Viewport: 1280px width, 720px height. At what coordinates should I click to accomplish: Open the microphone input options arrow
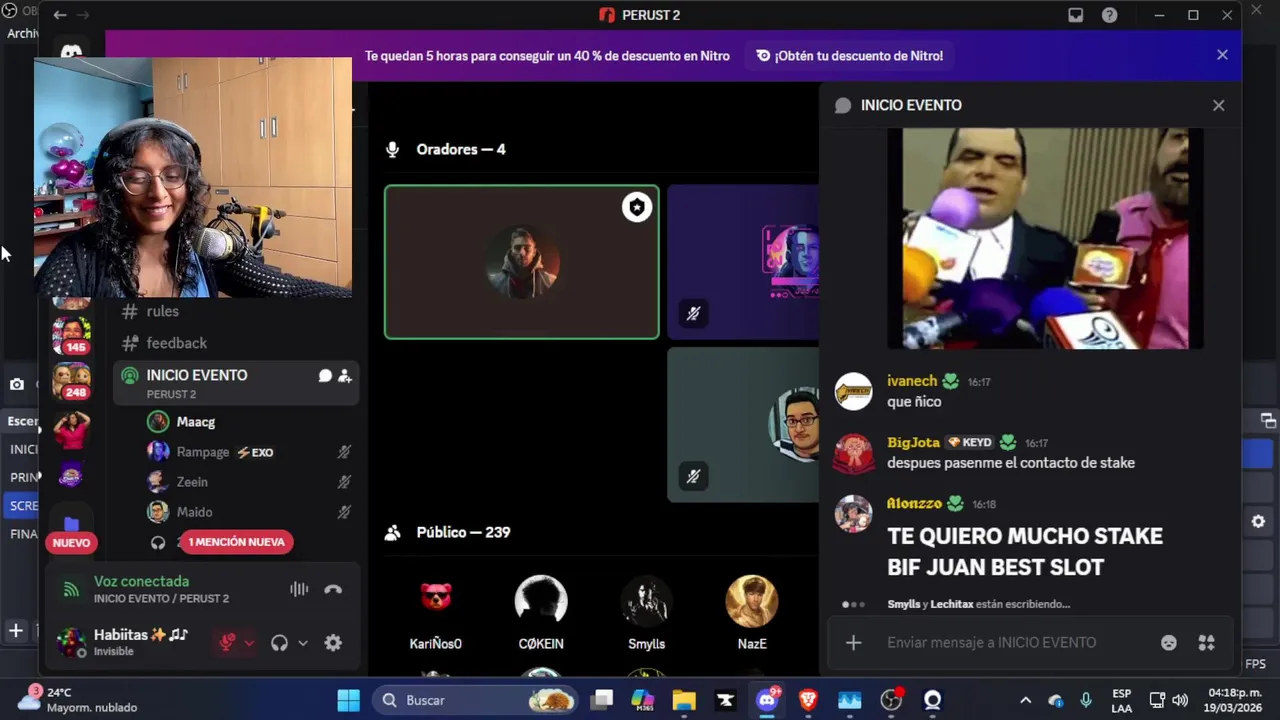coord(249,643)
